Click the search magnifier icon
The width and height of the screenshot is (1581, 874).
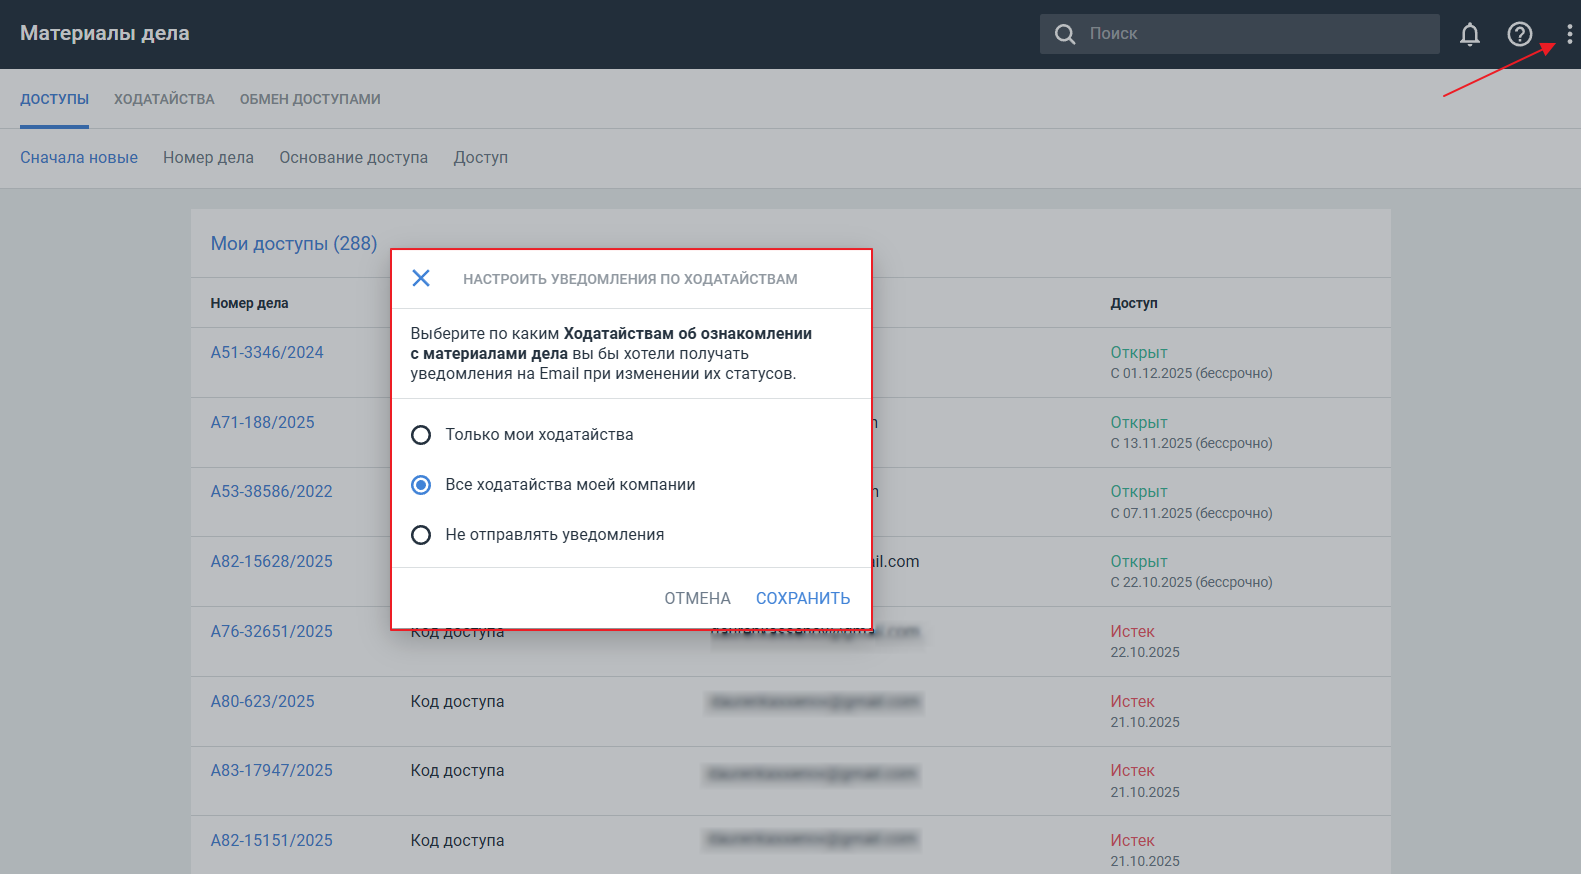tap(1065, 34)
